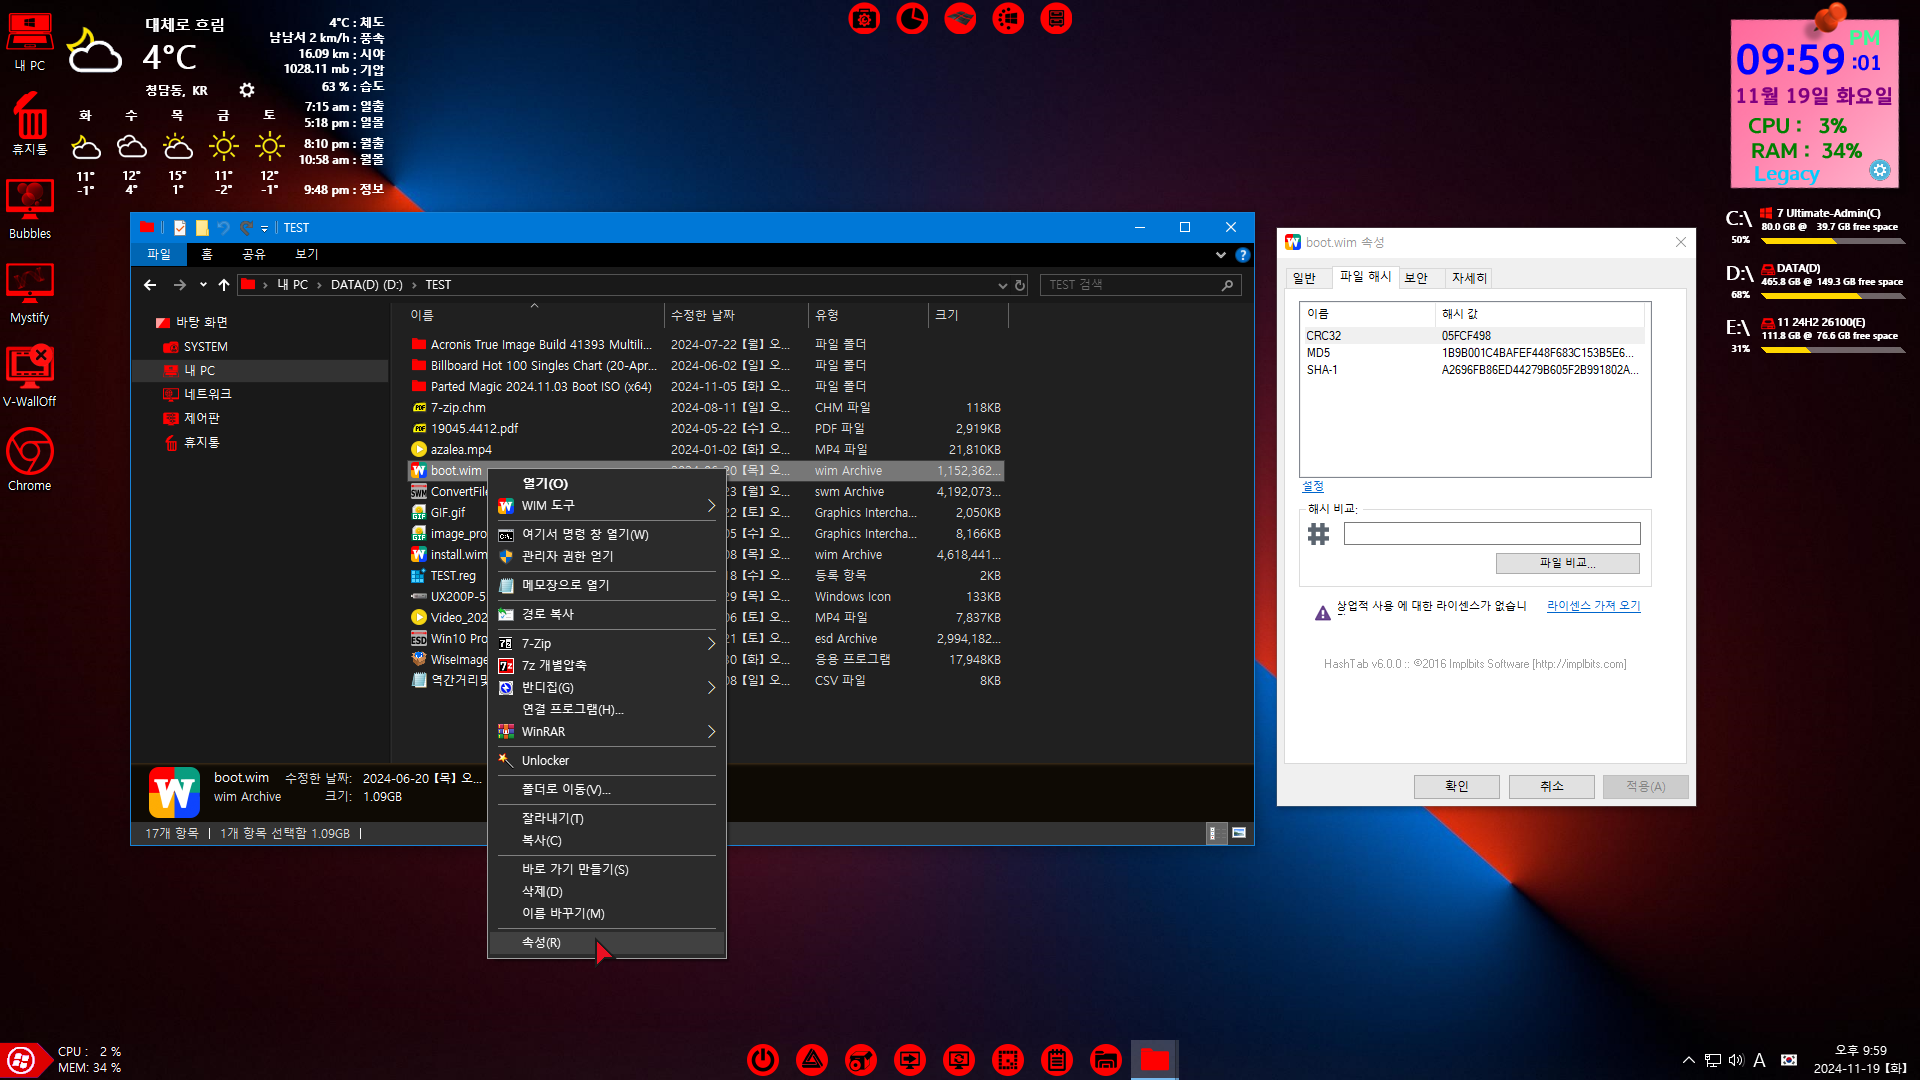Open the 파일 ribbon tab
The height and width of the screenshot is (1080, 1920).
click(159, 255)
